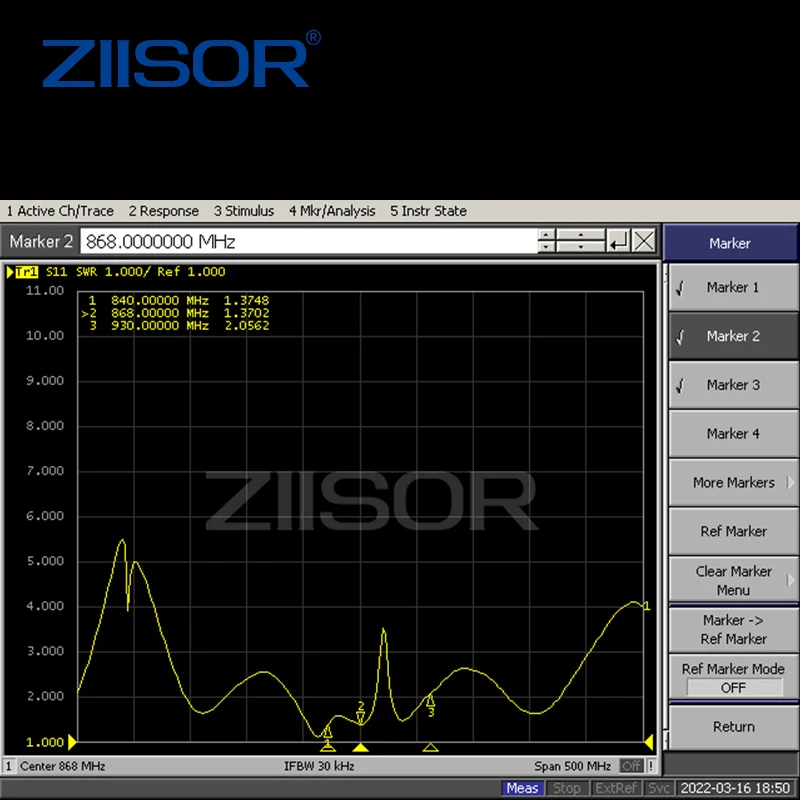Click the Marker 2 frequency input field

(x=309, y=241)
